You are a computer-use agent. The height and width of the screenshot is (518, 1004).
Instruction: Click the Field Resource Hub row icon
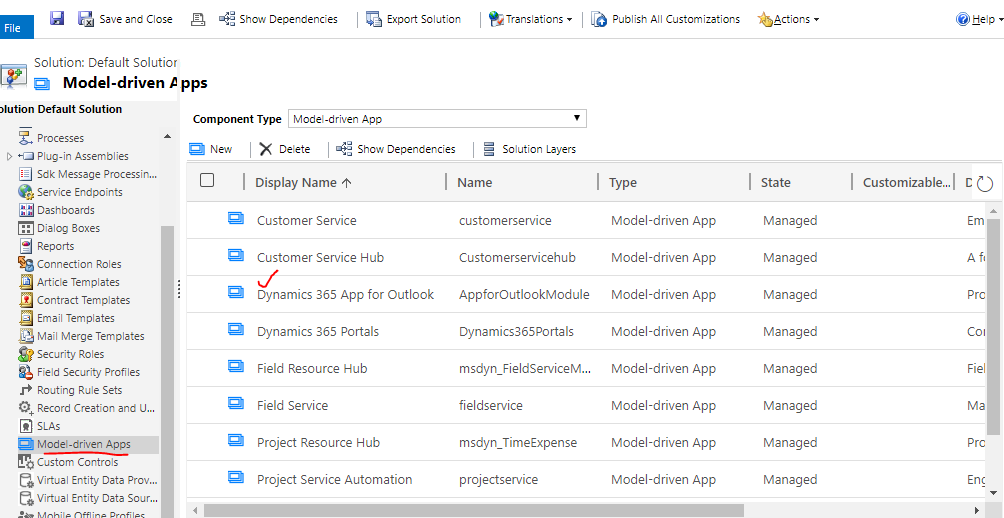point(236,368)
